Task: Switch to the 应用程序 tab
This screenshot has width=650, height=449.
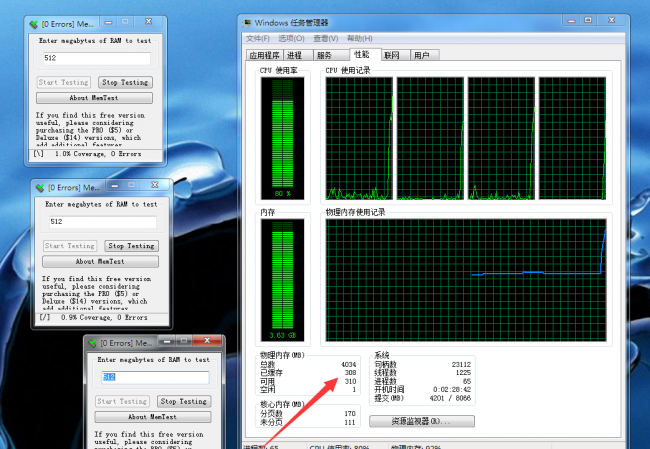Action: [264, 55]
